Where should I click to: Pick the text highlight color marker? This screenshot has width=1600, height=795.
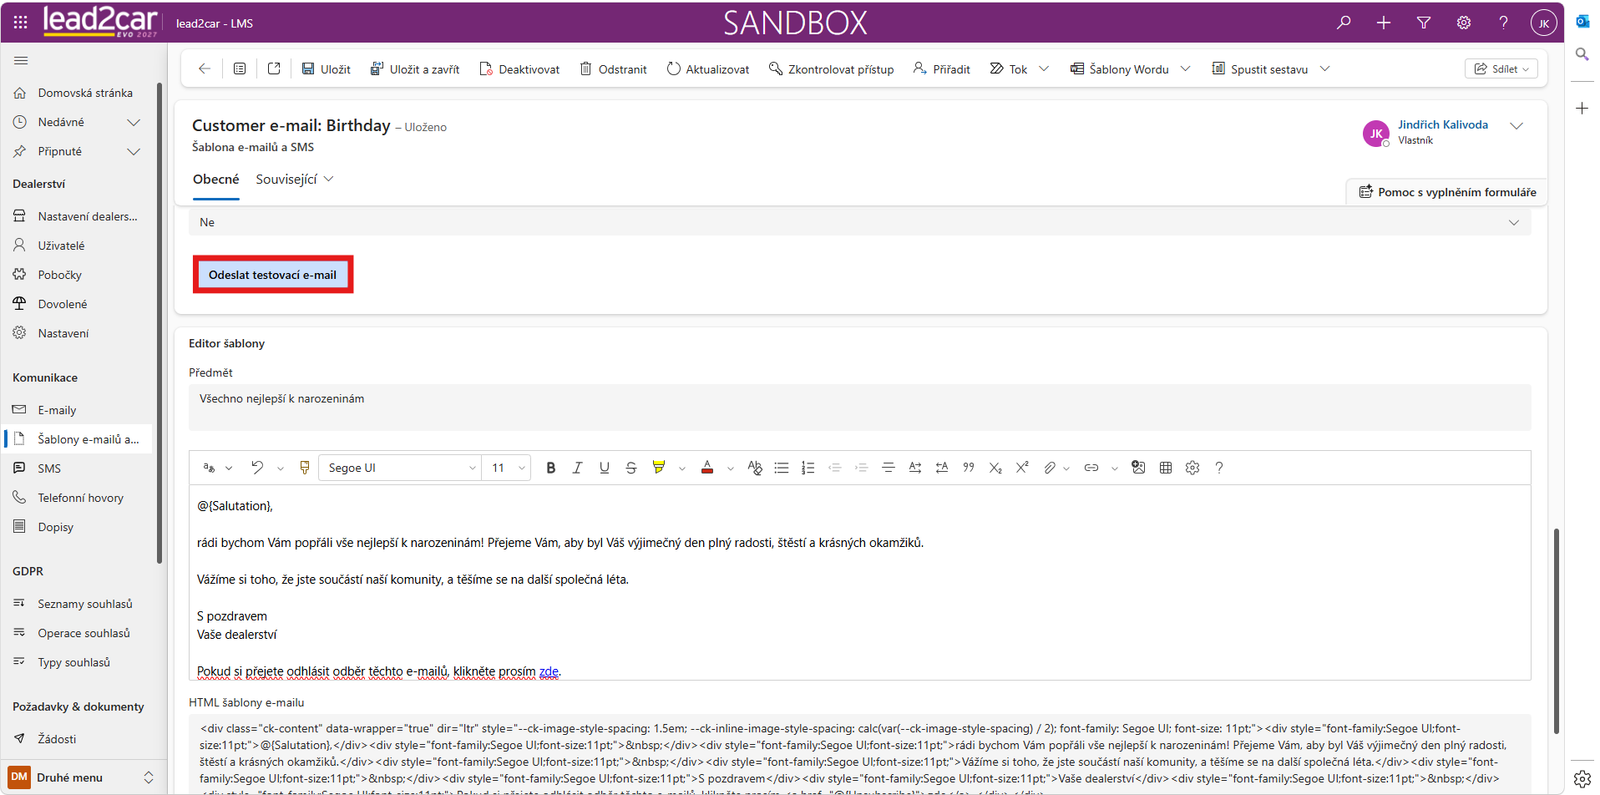658,468
